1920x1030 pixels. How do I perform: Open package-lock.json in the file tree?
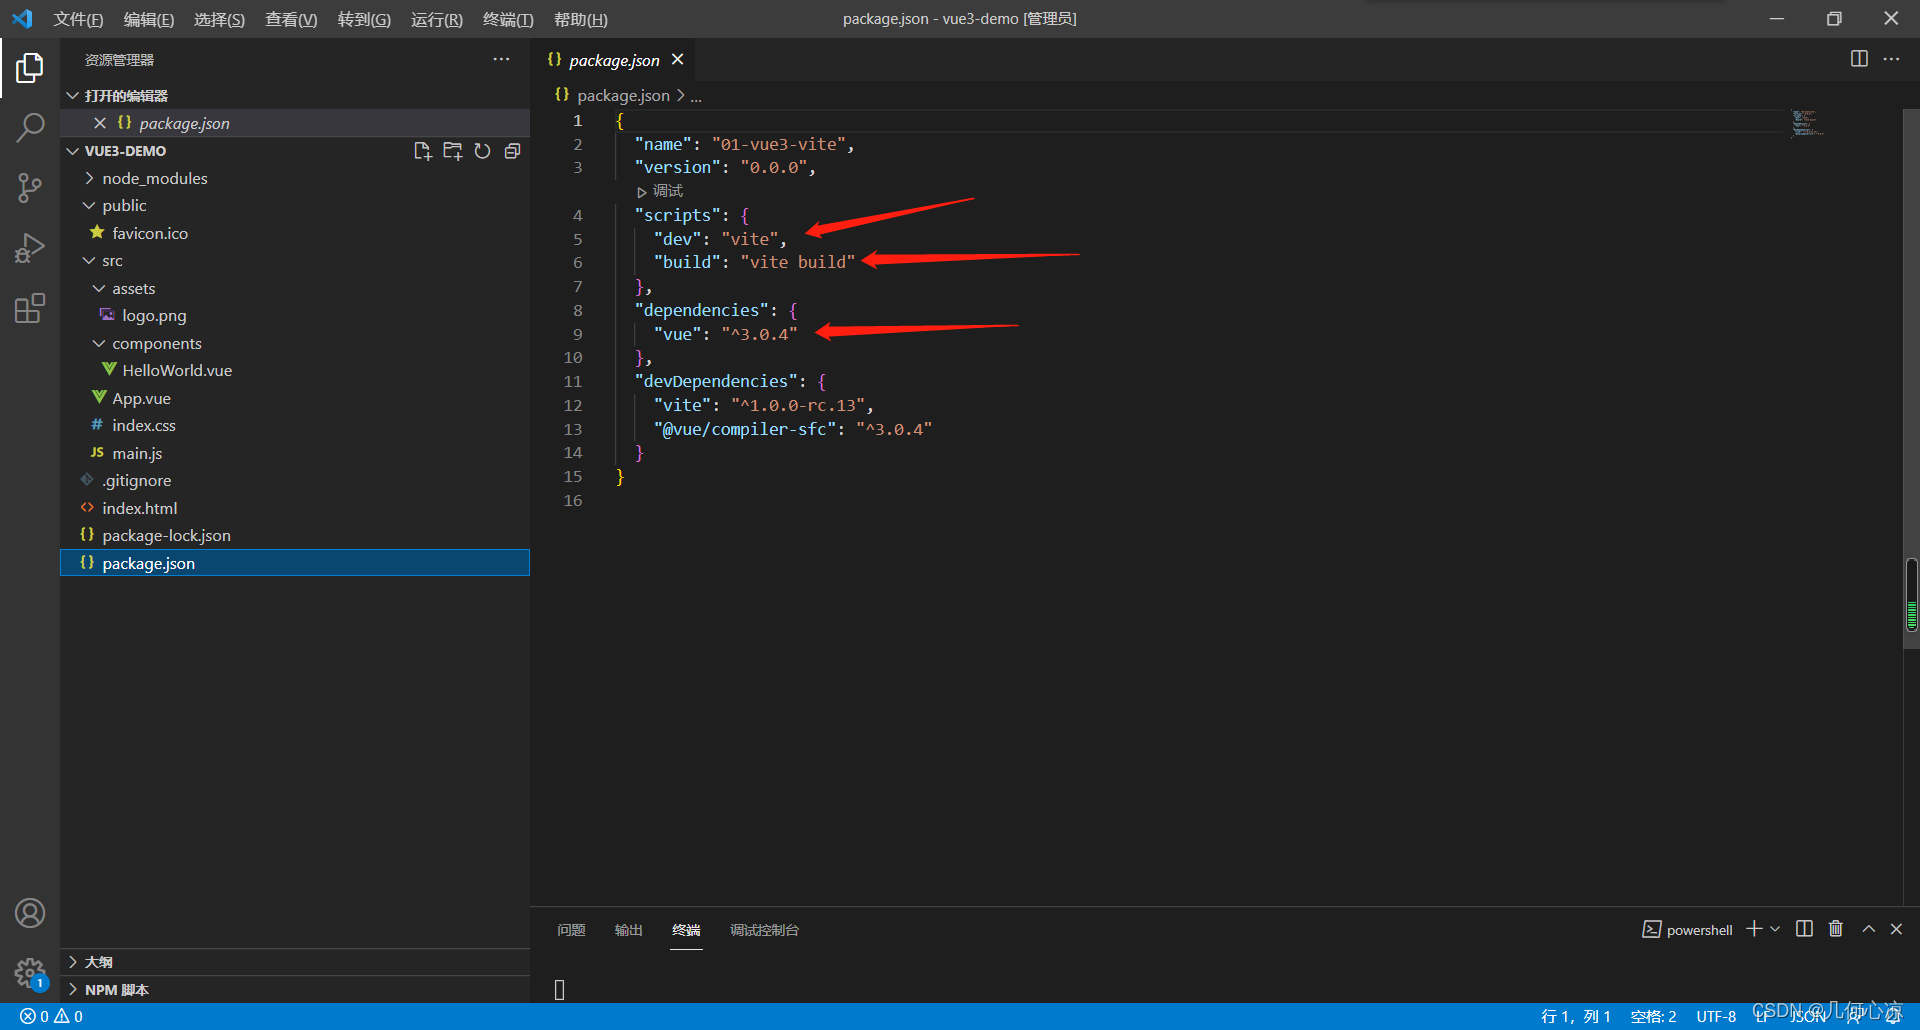166,535
